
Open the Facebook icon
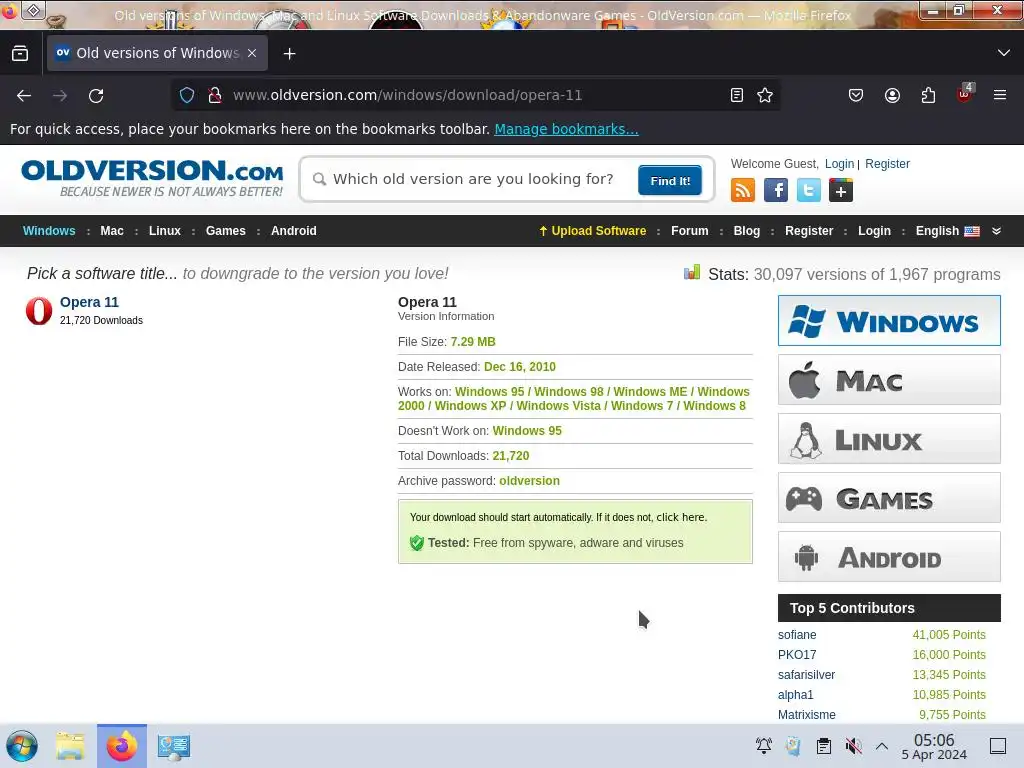click(x=775, y=190)
